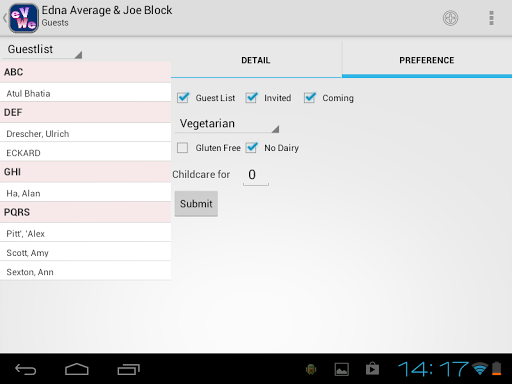Tap the Android home button
512x384 pixels.
tap(77, 369)
